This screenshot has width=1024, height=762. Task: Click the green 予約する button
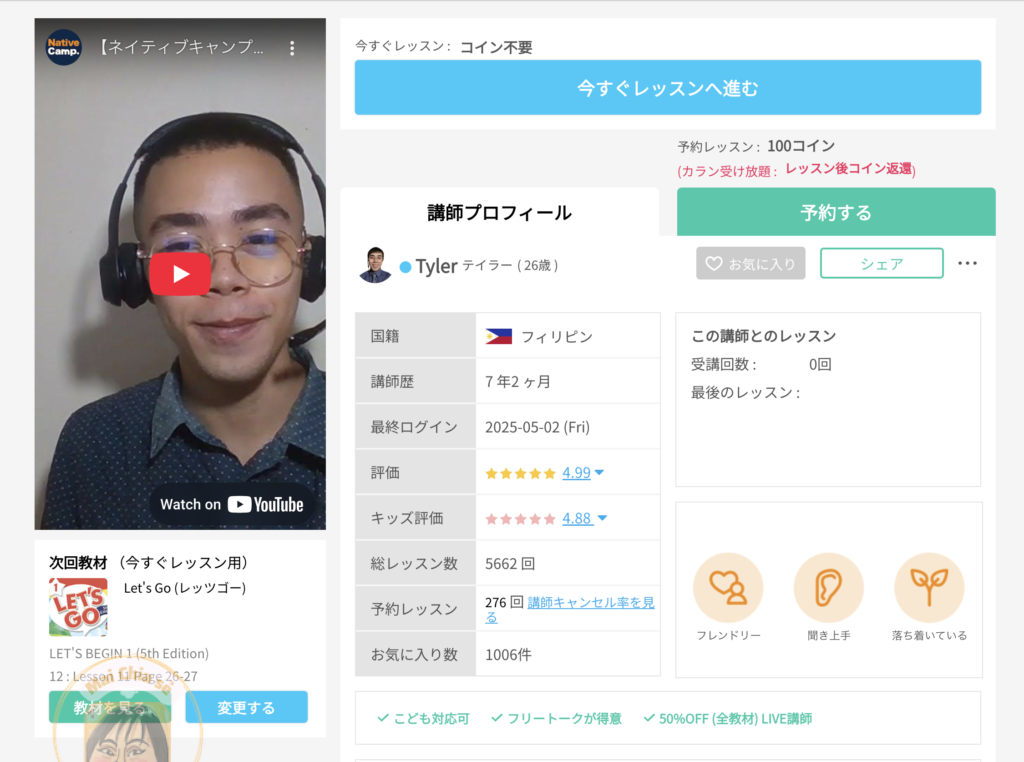click(x=836, y=212)
